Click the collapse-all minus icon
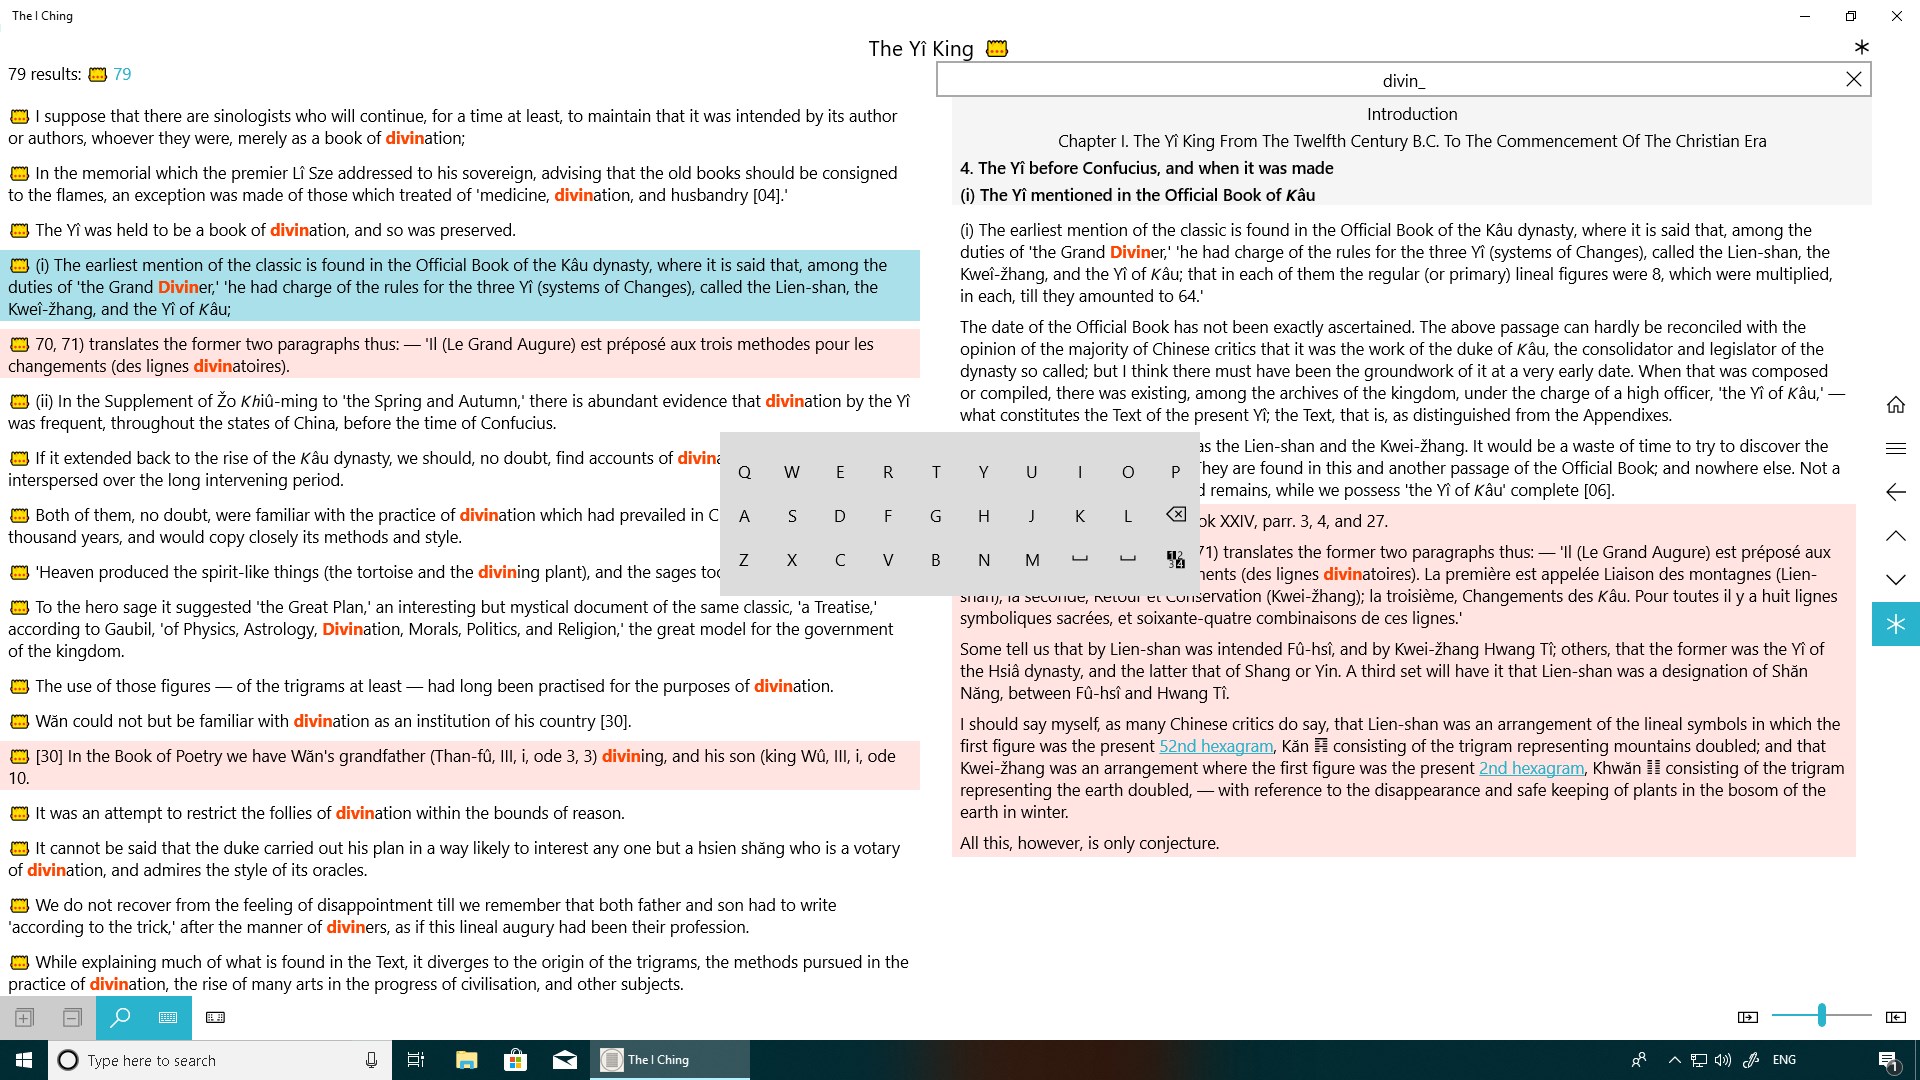1920x1080 pixels. click(x=72, y=1017)
